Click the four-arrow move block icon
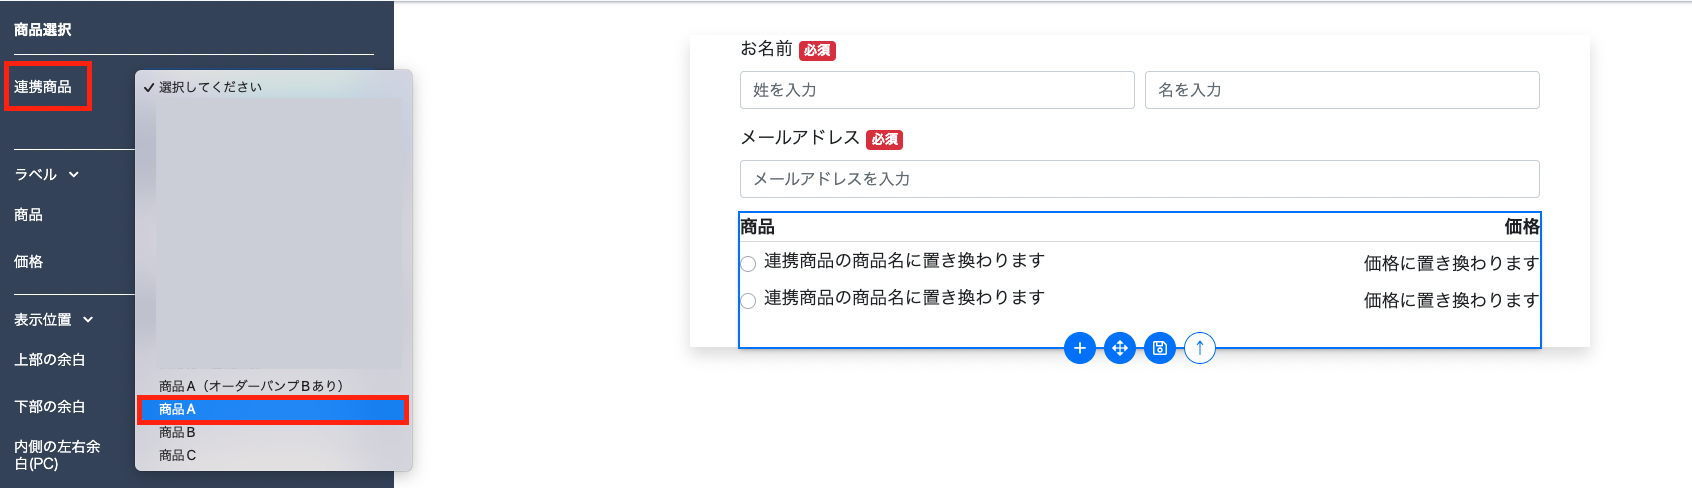Screen dimensions: 1692x488 (x=1120, y=348)
